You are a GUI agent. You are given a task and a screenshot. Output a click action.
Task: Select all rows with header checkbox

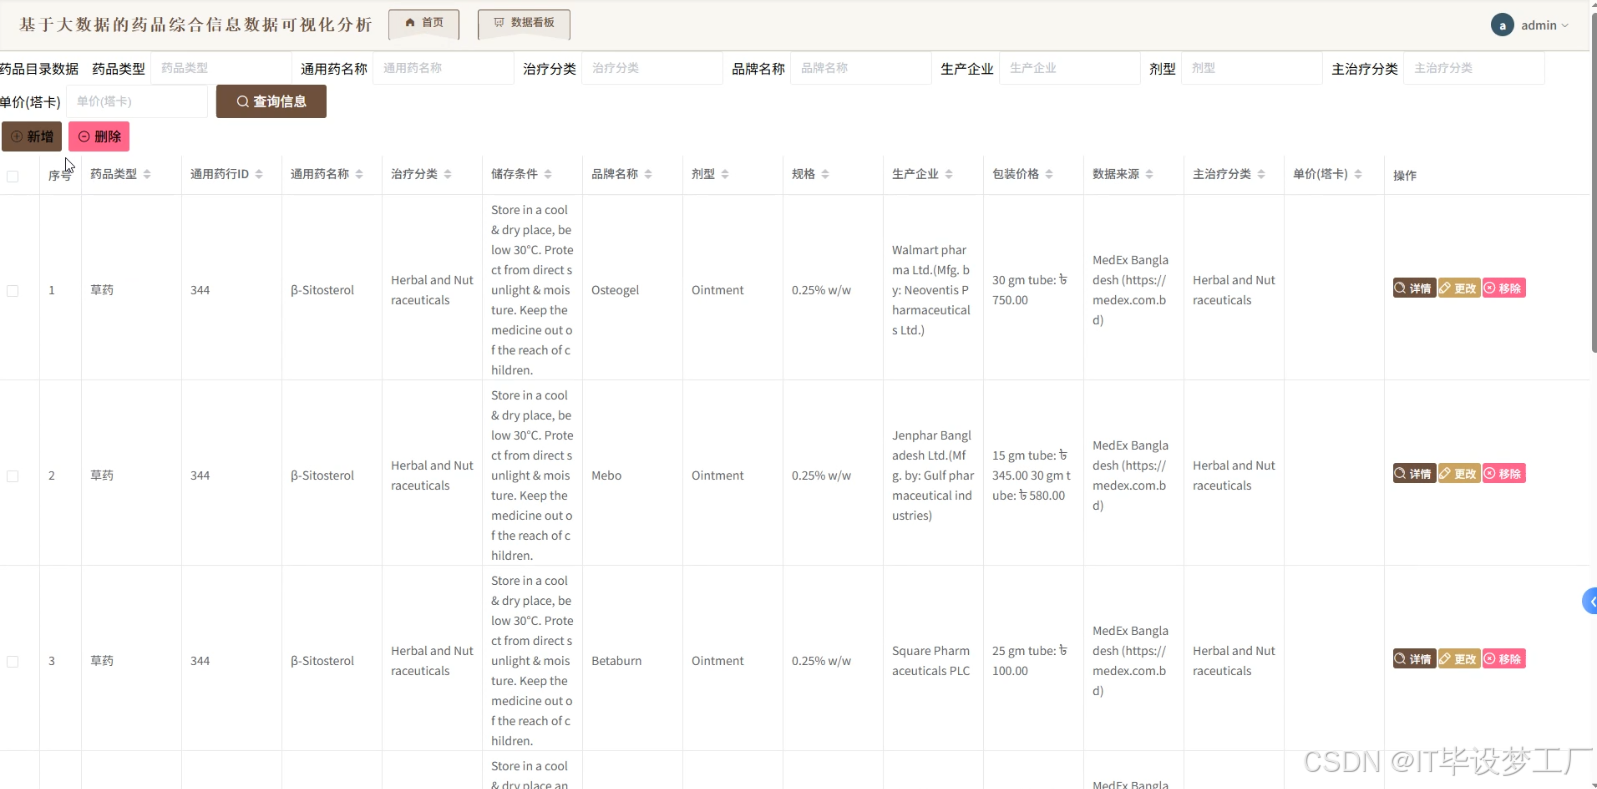coord(13,176)
